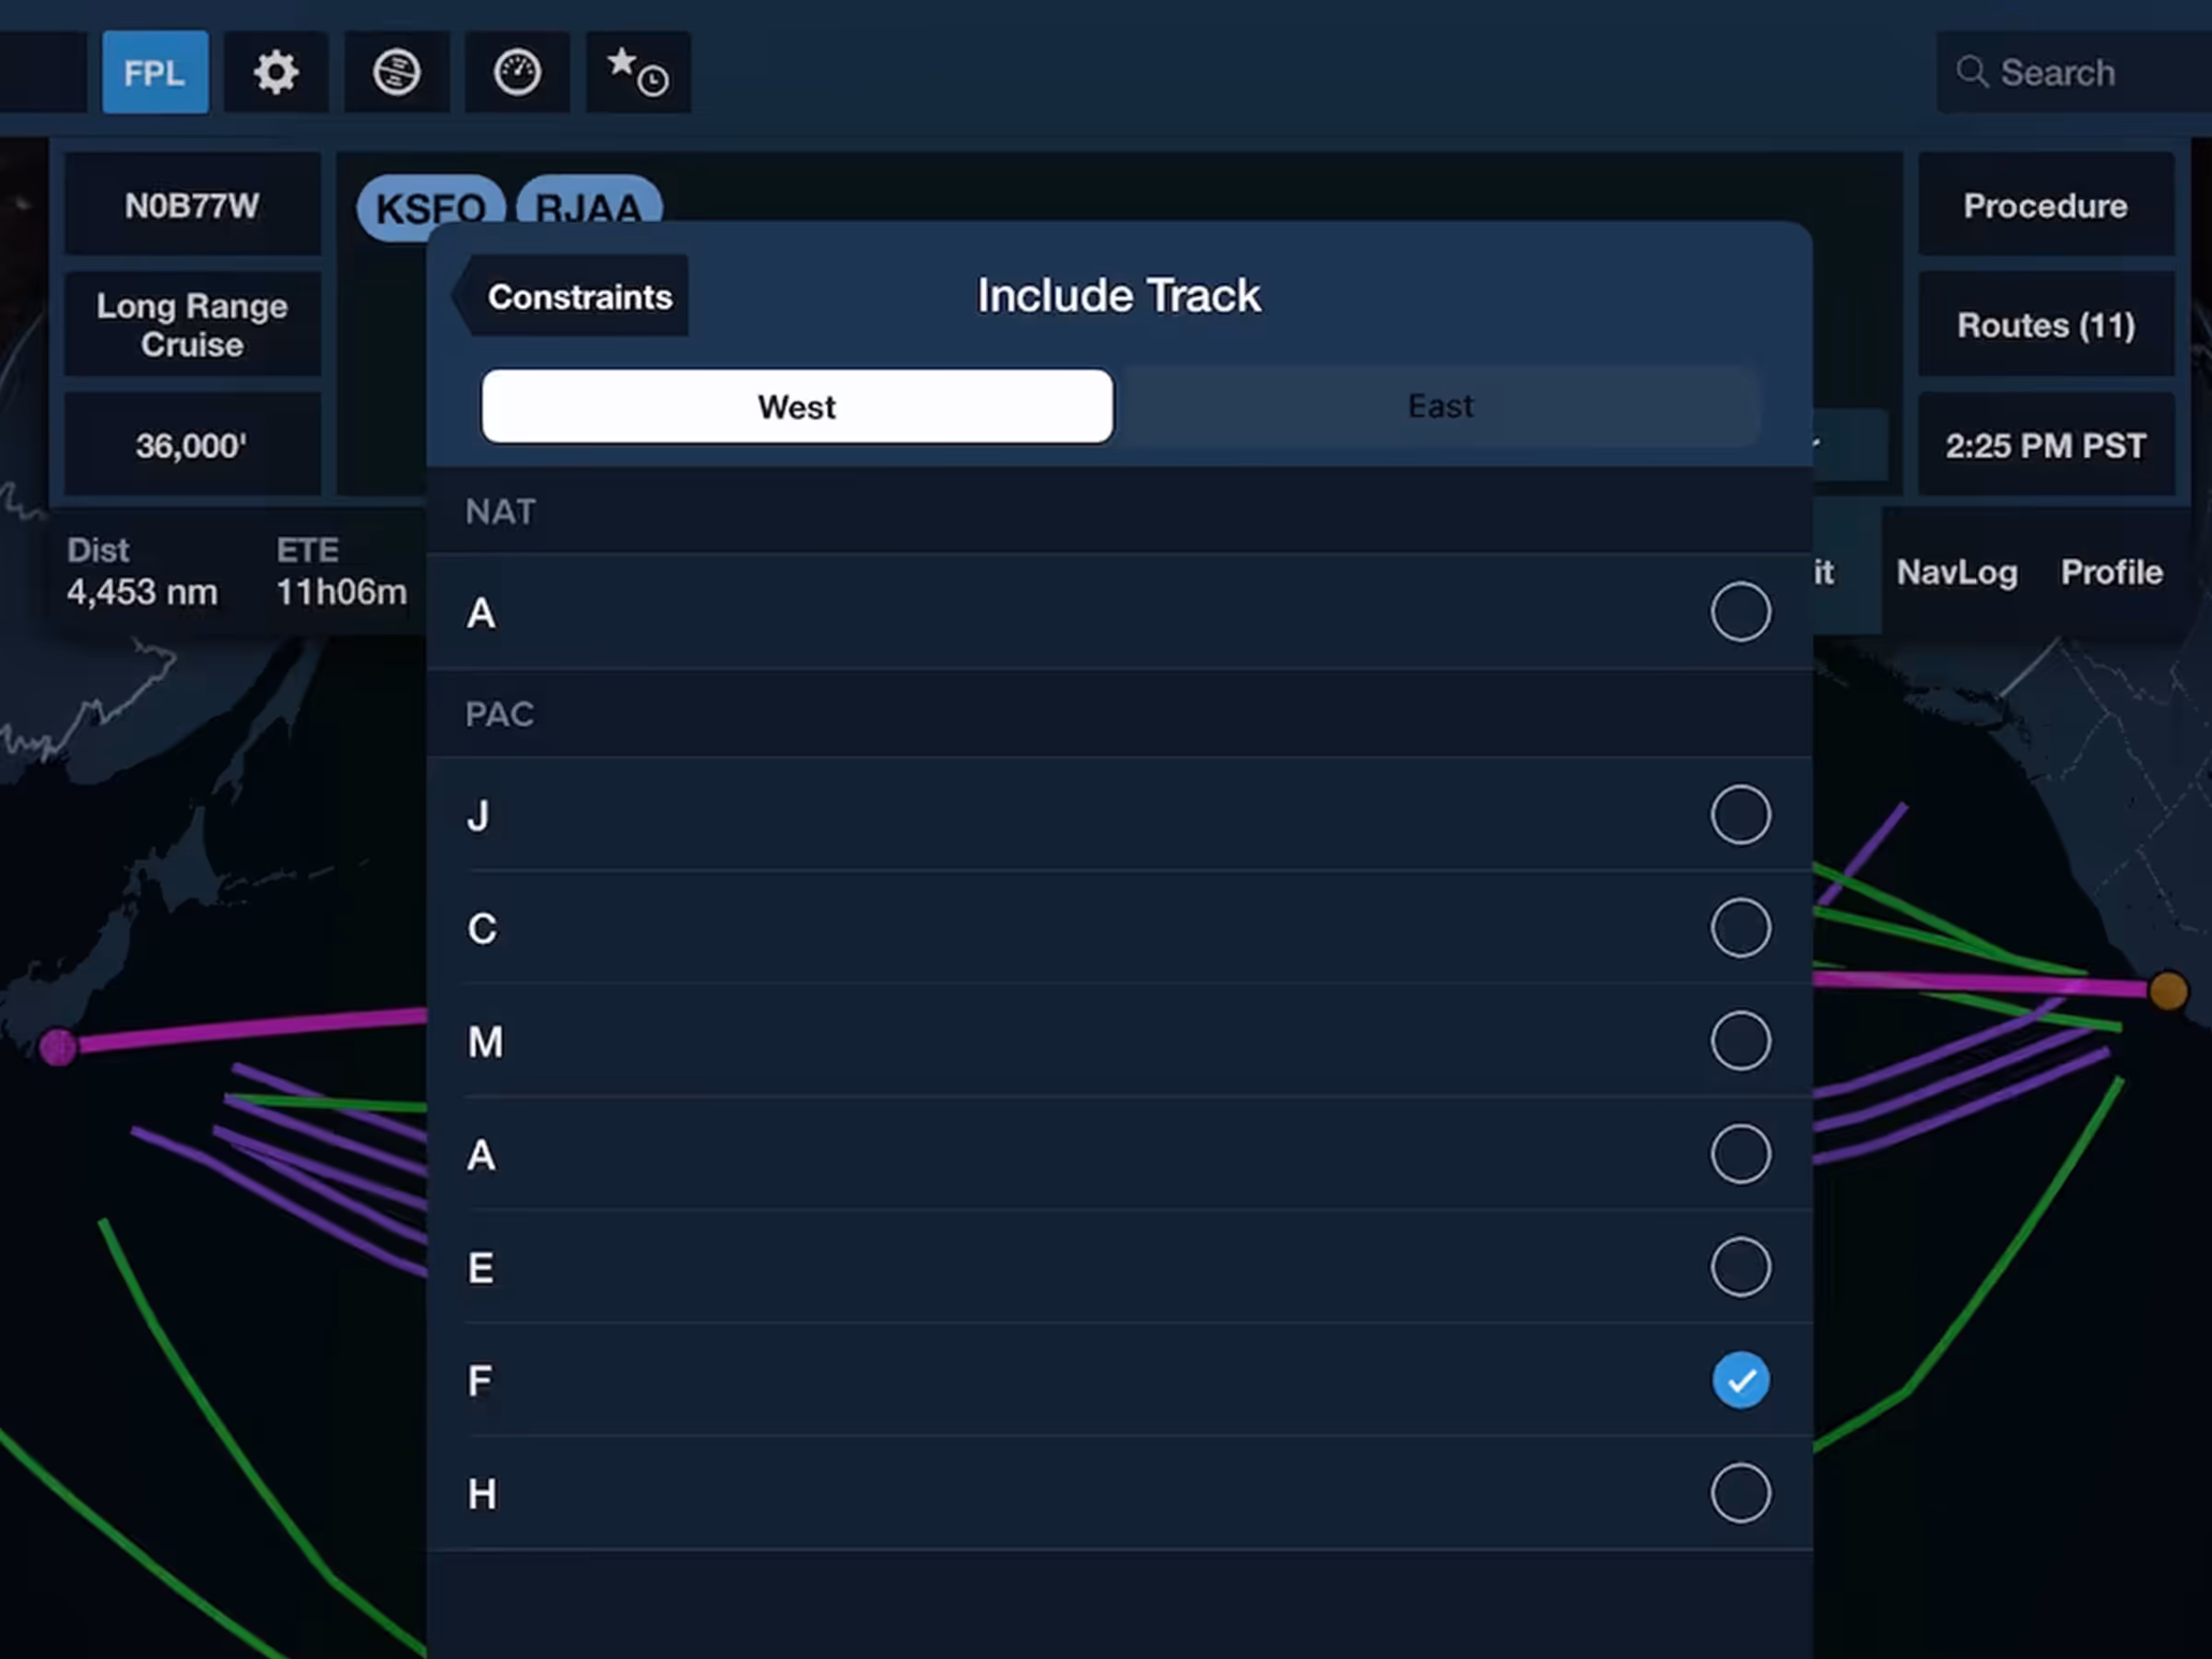Go back to Constraints
The image size is (2212, 1659).
coord(572,296)
